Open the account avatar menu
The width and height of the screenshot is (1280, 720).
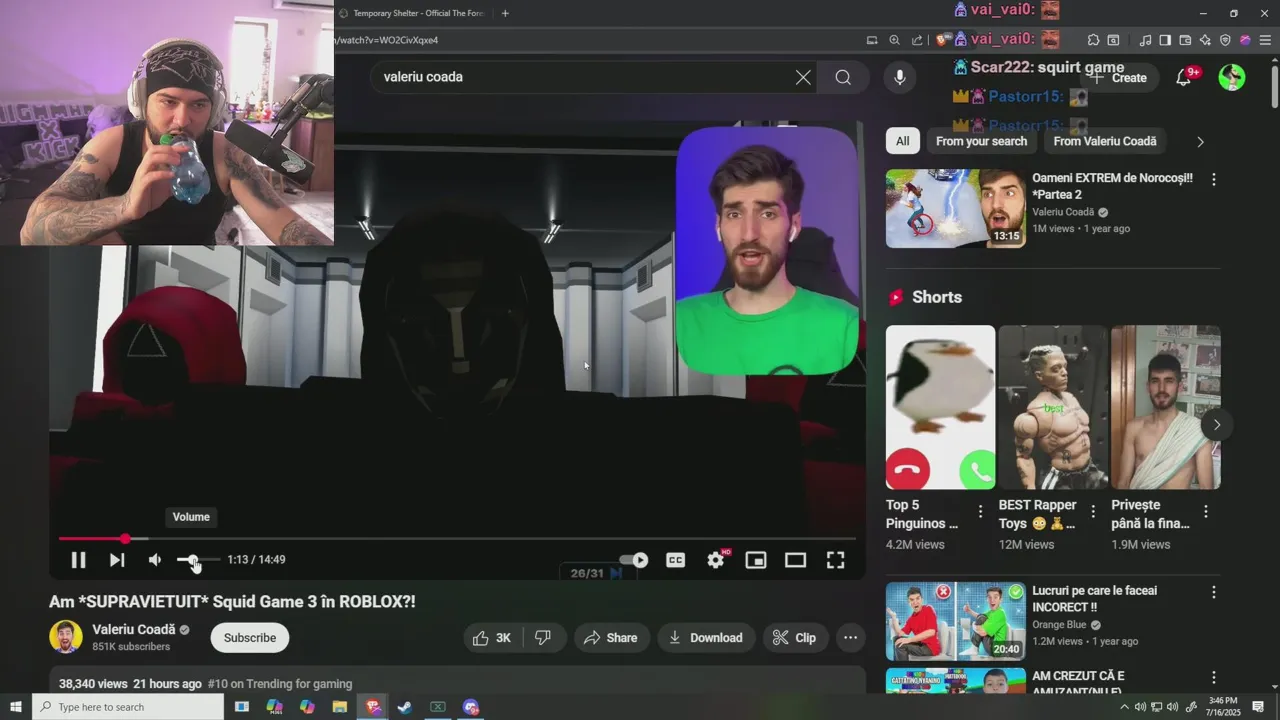coord(1232,77)
